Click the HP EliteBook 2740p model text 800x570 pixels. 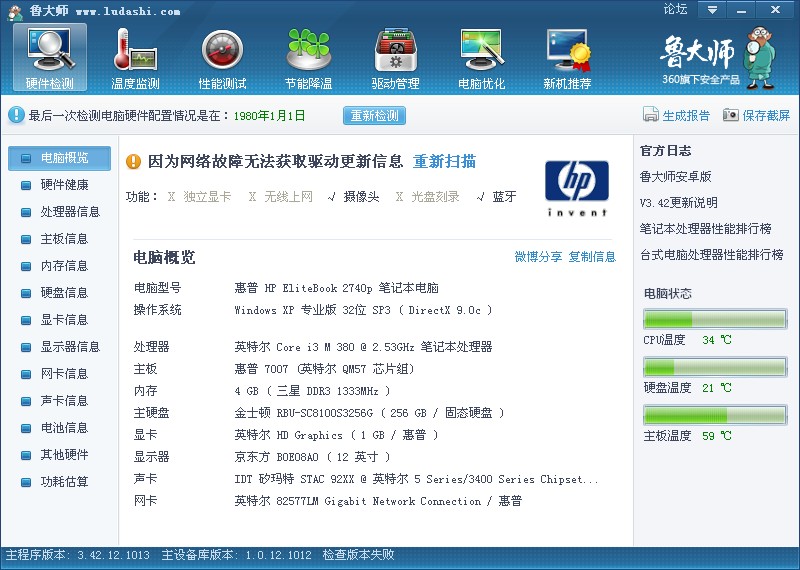(x=337, y=288)
